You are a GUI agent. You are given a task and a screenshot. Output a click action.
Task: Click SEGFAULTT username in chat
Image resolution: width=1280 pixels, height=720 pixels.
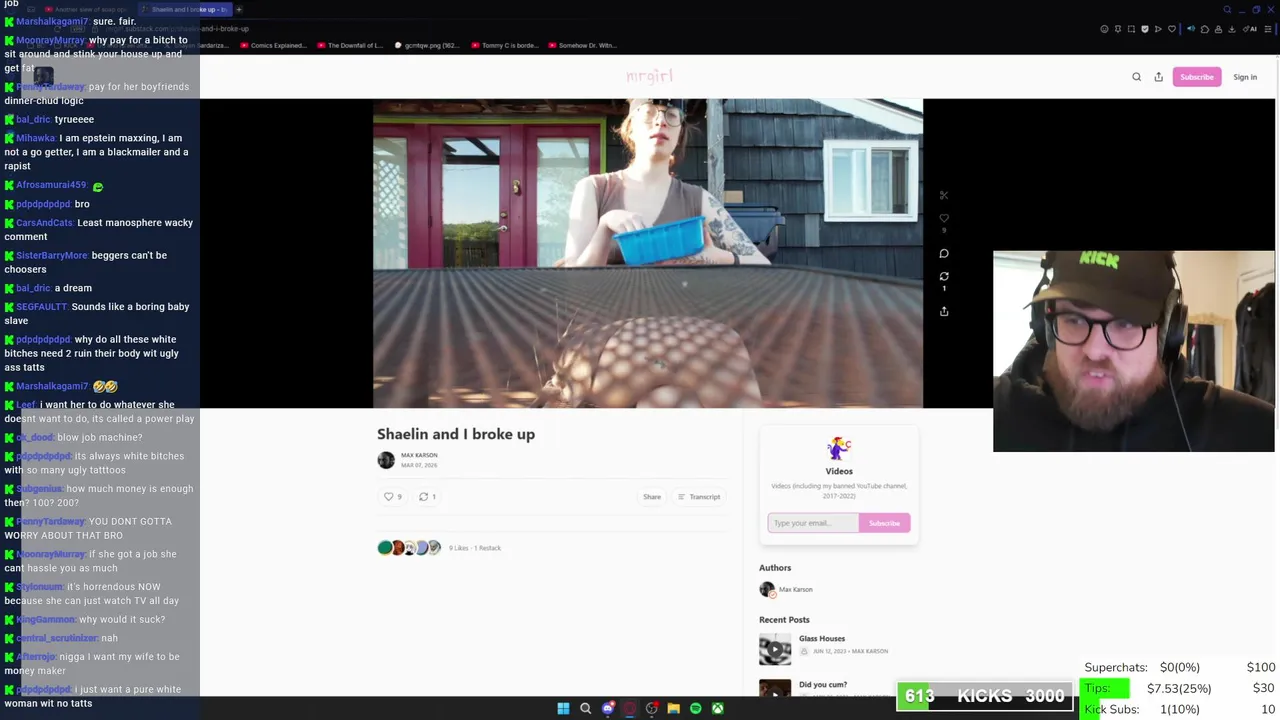click(x=42, y=307)
